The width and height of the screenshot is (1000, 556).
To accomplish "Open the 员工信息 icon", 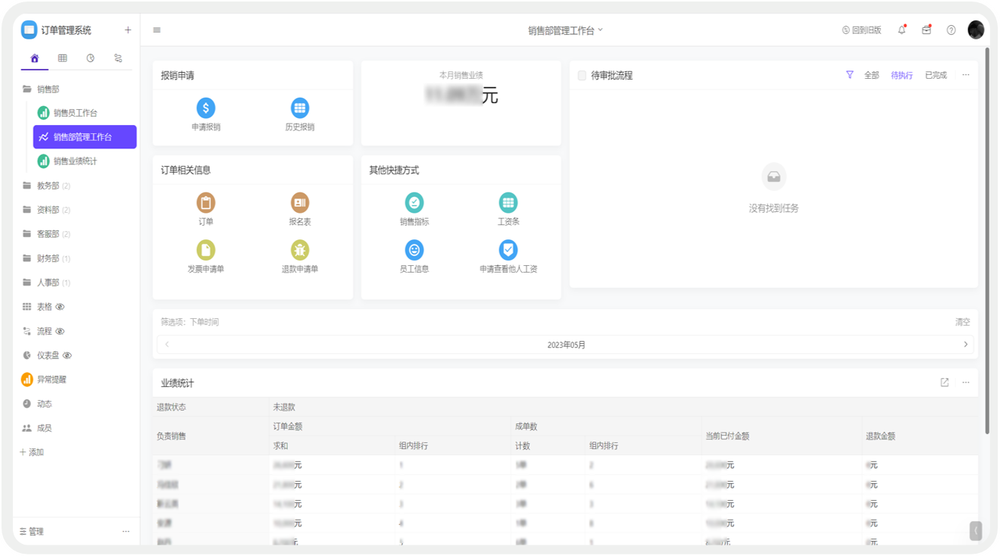I will click(x=414, y=250).
